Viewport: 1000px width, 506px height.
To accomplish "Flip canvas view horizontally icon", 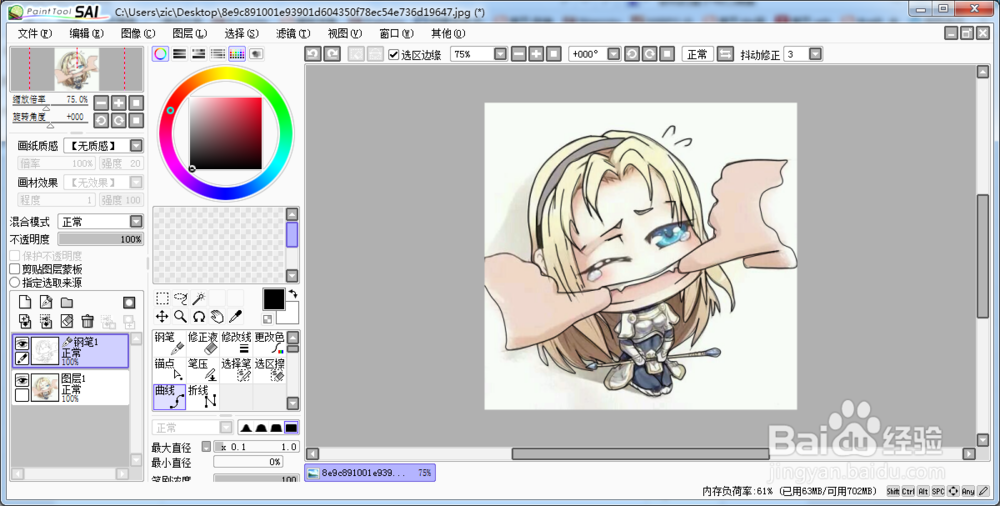I will (725, 54).
